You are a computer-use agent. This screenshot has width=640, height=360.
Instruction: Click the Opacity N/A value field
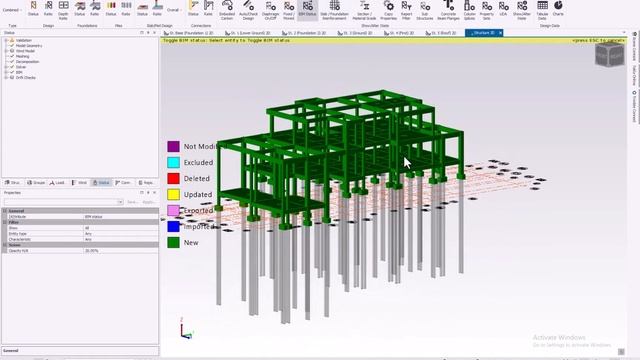click(x=121, y=251)
